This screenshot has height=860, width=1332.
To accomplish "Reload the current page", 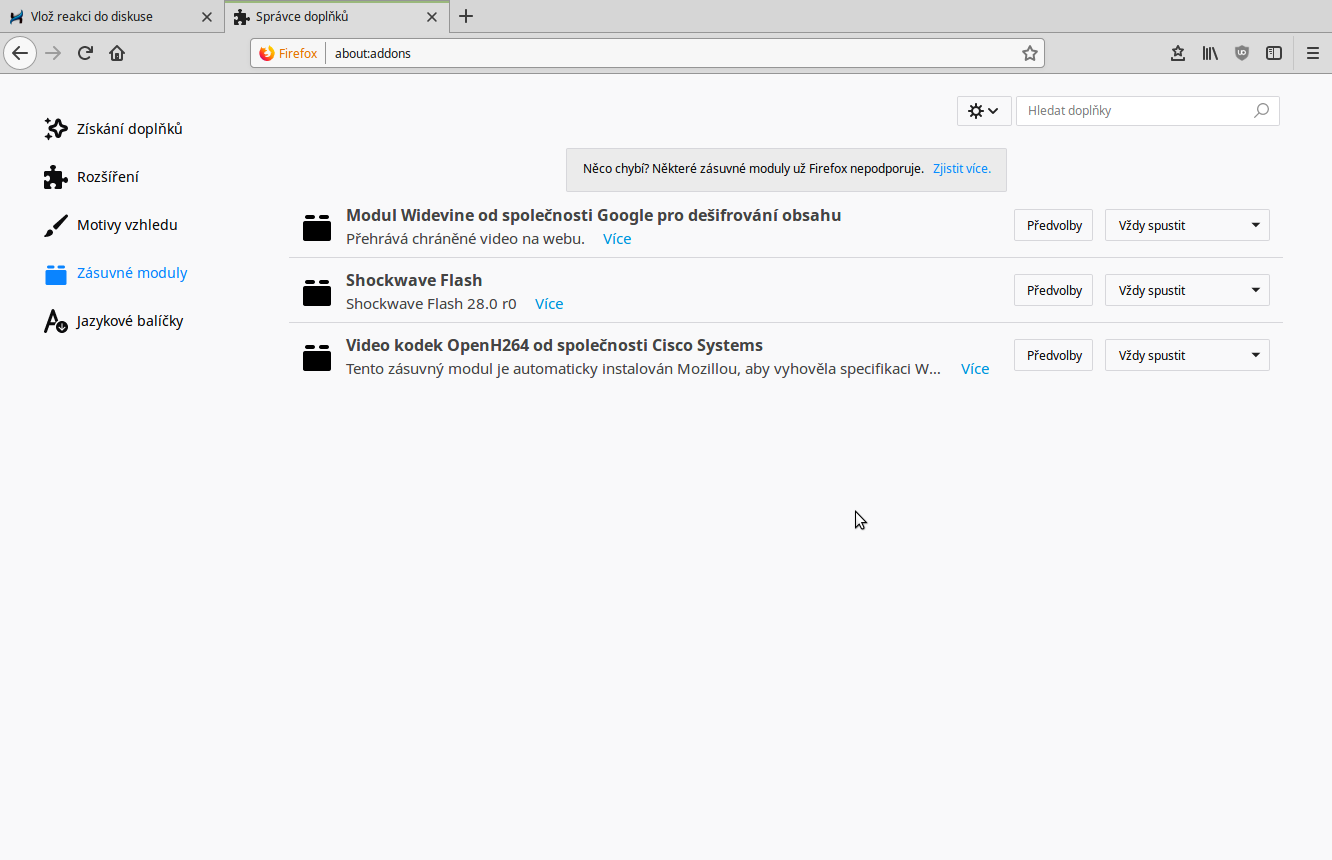I will (x=85, y=53).
